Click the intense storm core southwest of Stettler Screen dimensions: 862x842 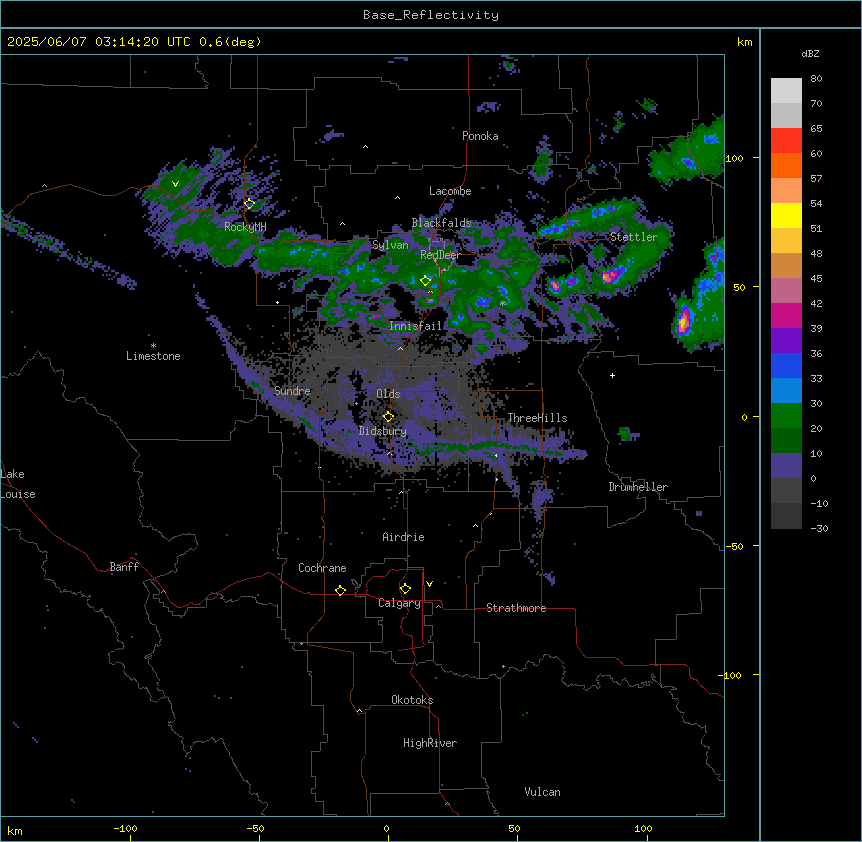tap(610, 275)
